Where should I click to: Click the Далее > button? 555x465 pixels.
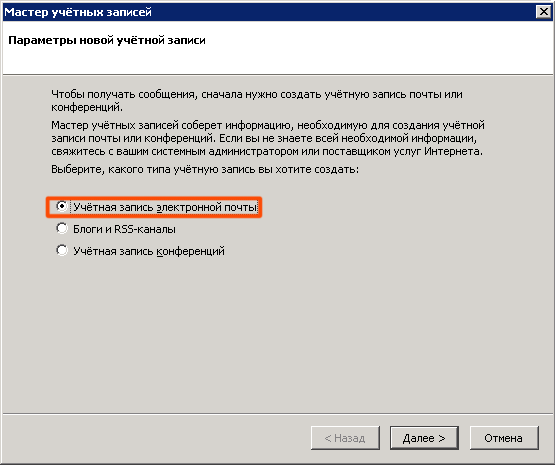(x=424, y=438)
